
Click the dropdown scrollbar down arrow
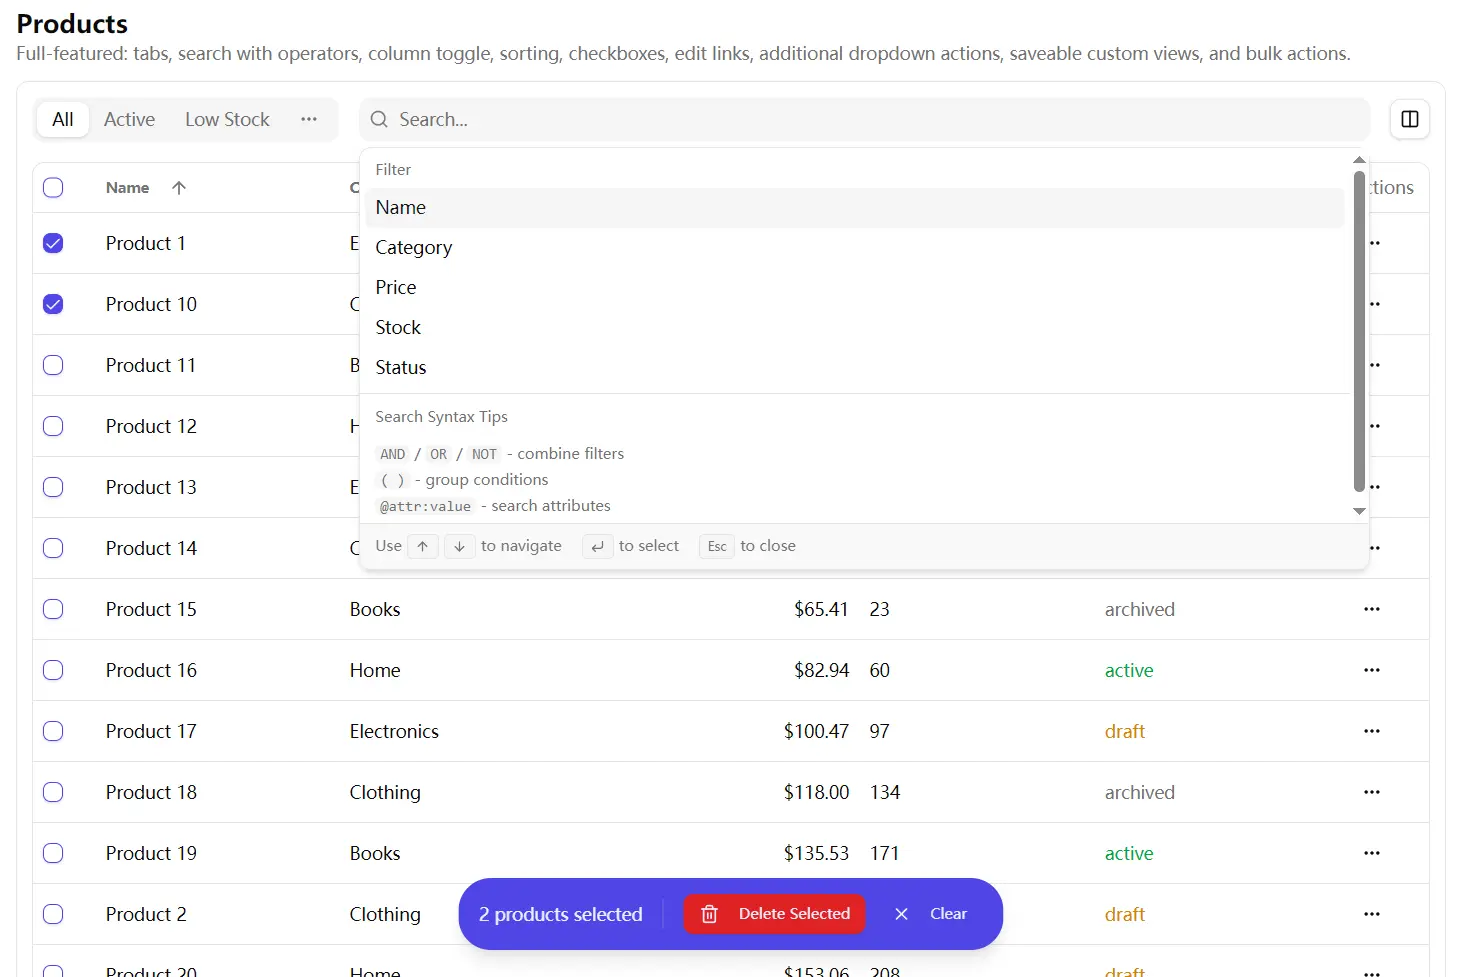1359,510
